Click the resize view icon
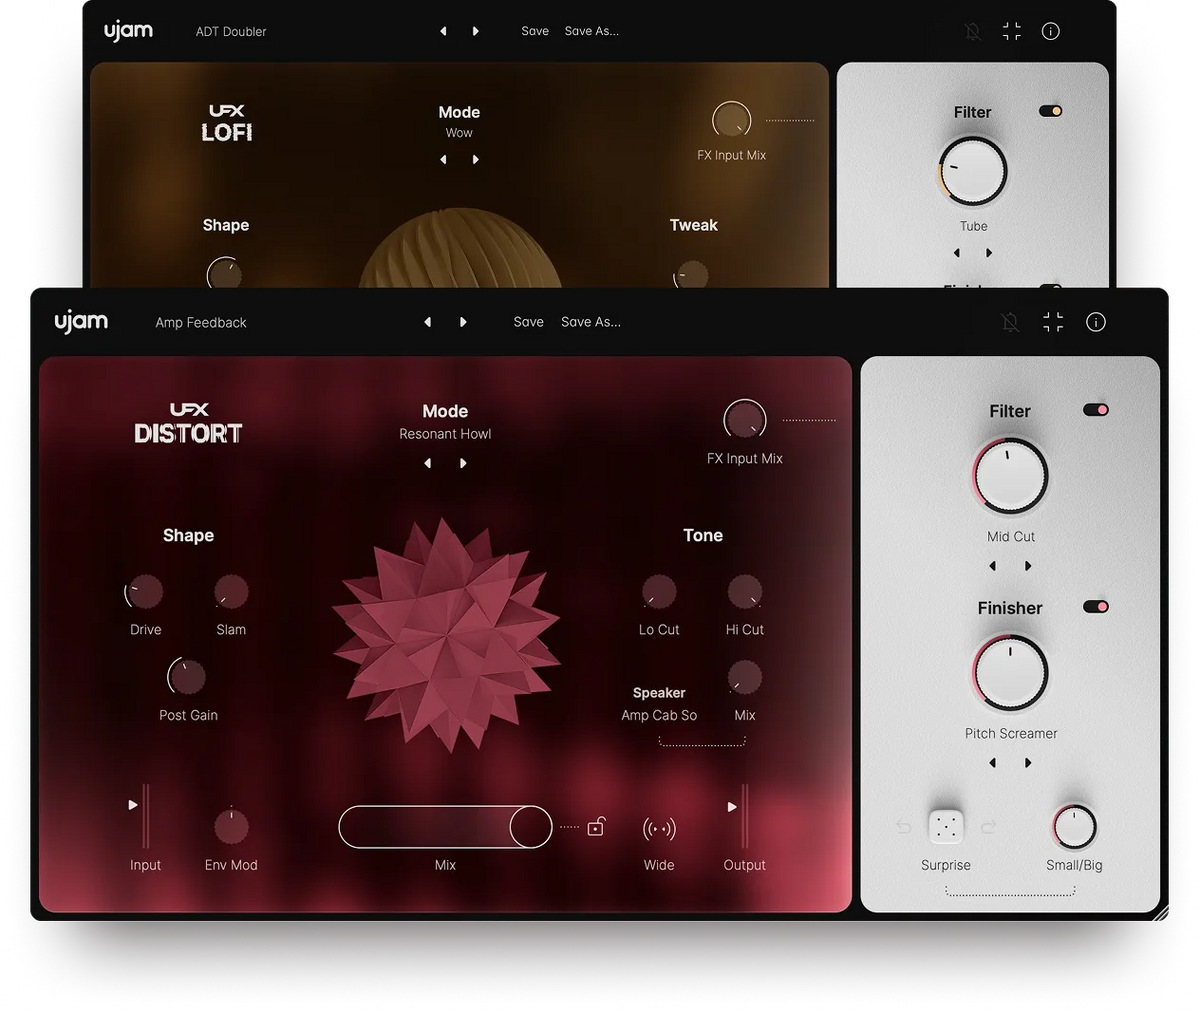The image size is (1200, 1013). [x=1052, y=322]
